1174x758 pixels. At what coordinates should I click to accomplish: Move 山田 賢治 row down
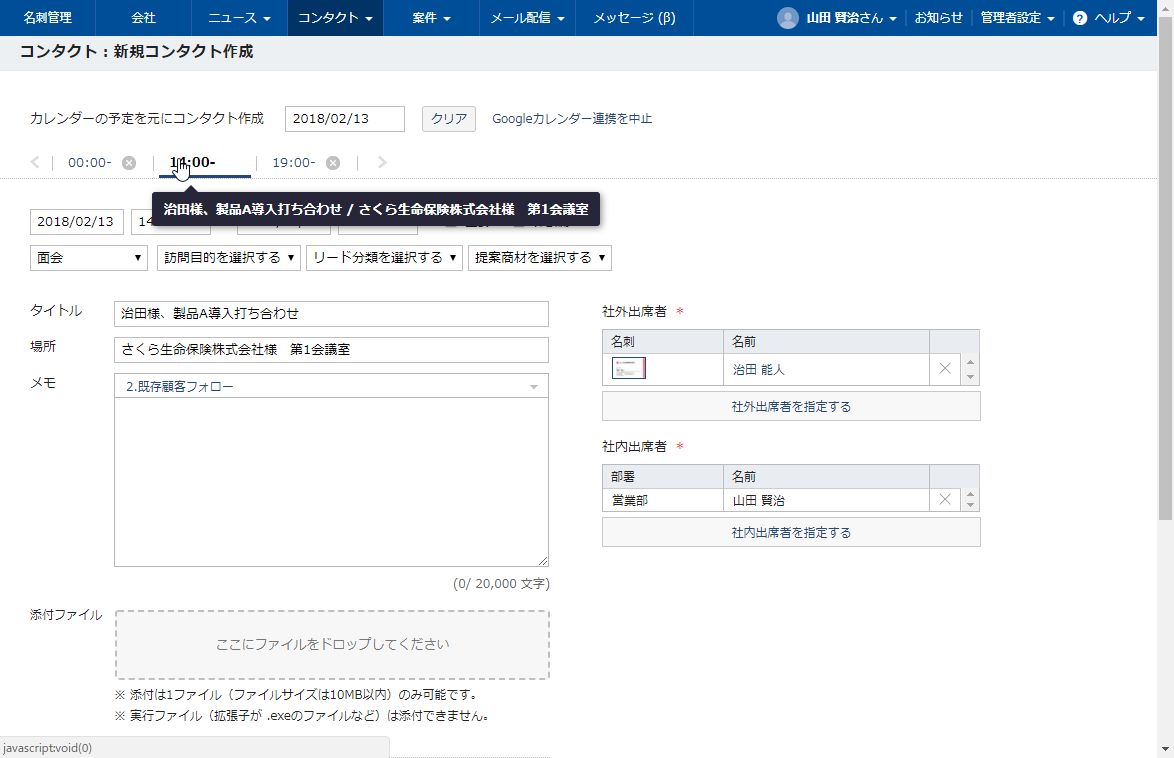tap(970, 505)
